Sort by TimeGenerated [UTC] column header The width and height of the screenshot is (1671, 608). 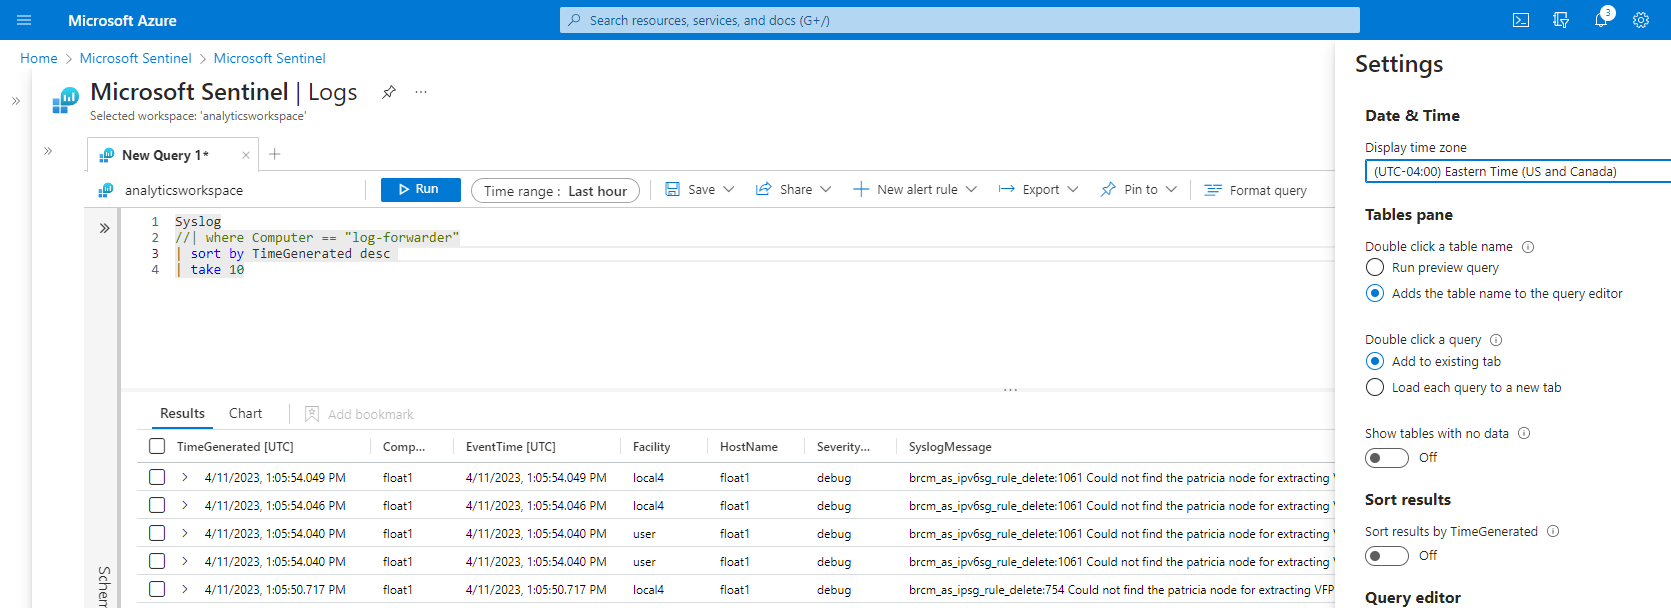[x=235, y=447]
